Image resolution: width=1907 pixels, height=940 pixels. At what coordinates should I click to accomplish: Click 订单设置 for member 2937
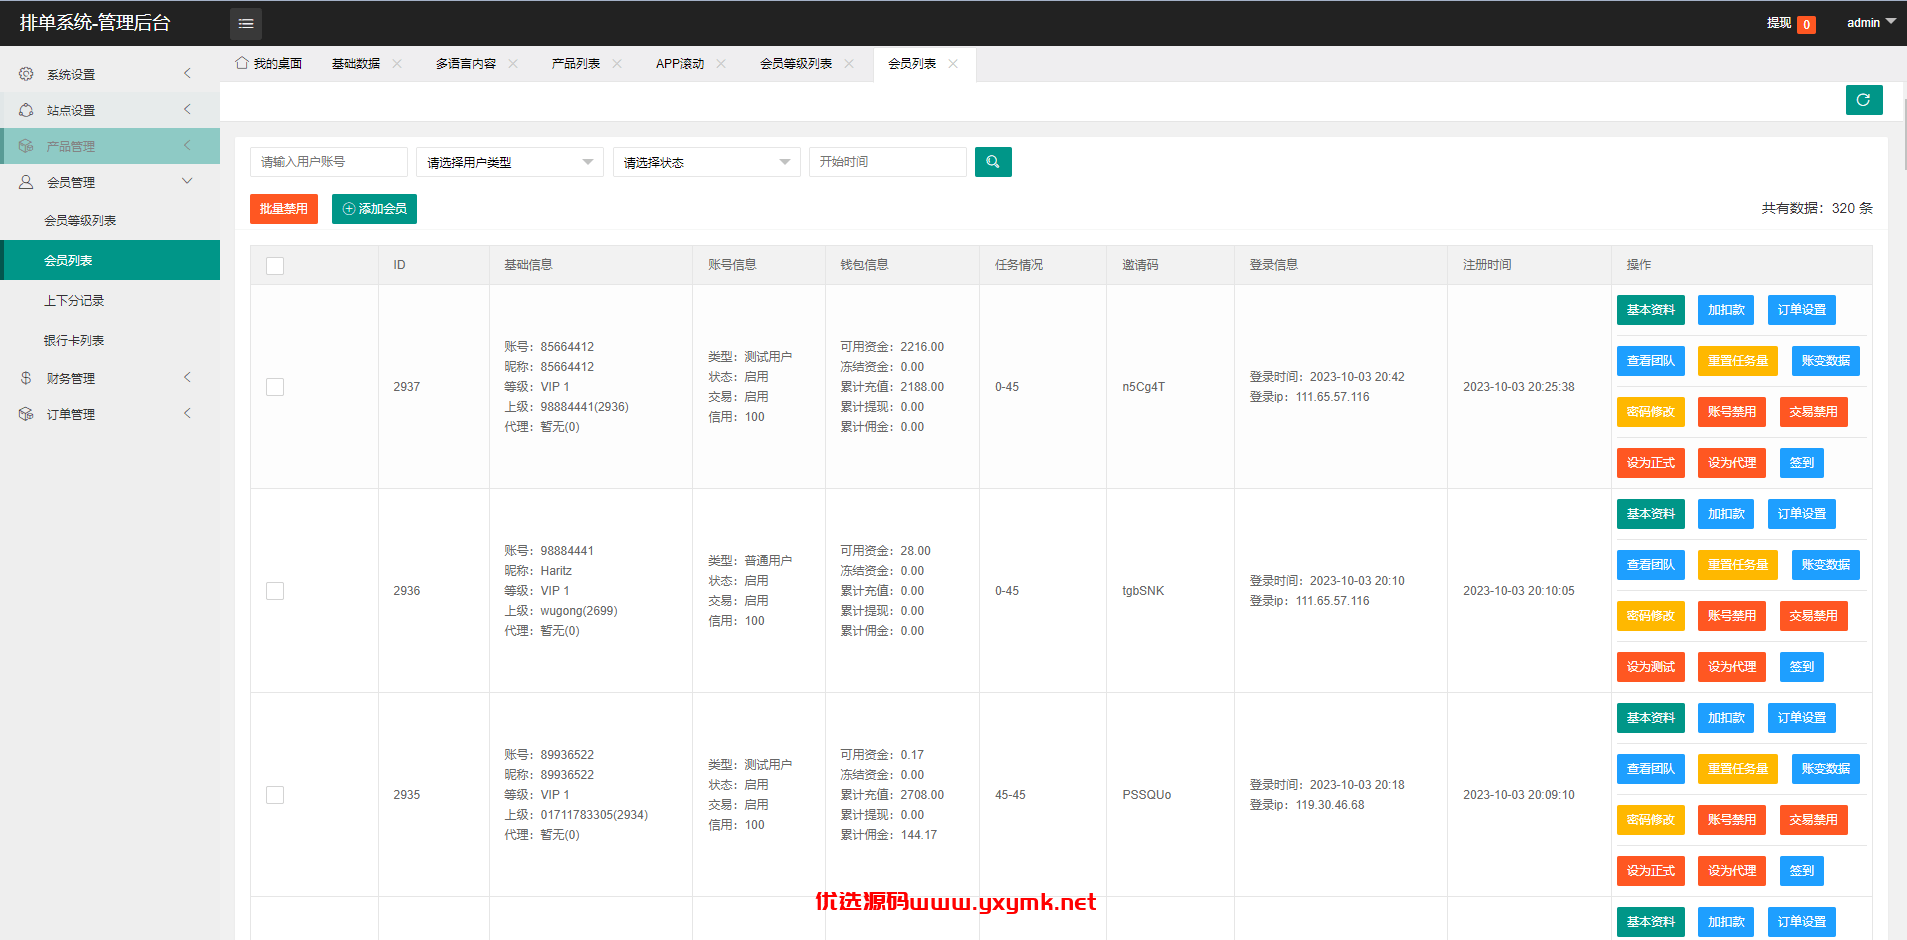pos(1802,310)
